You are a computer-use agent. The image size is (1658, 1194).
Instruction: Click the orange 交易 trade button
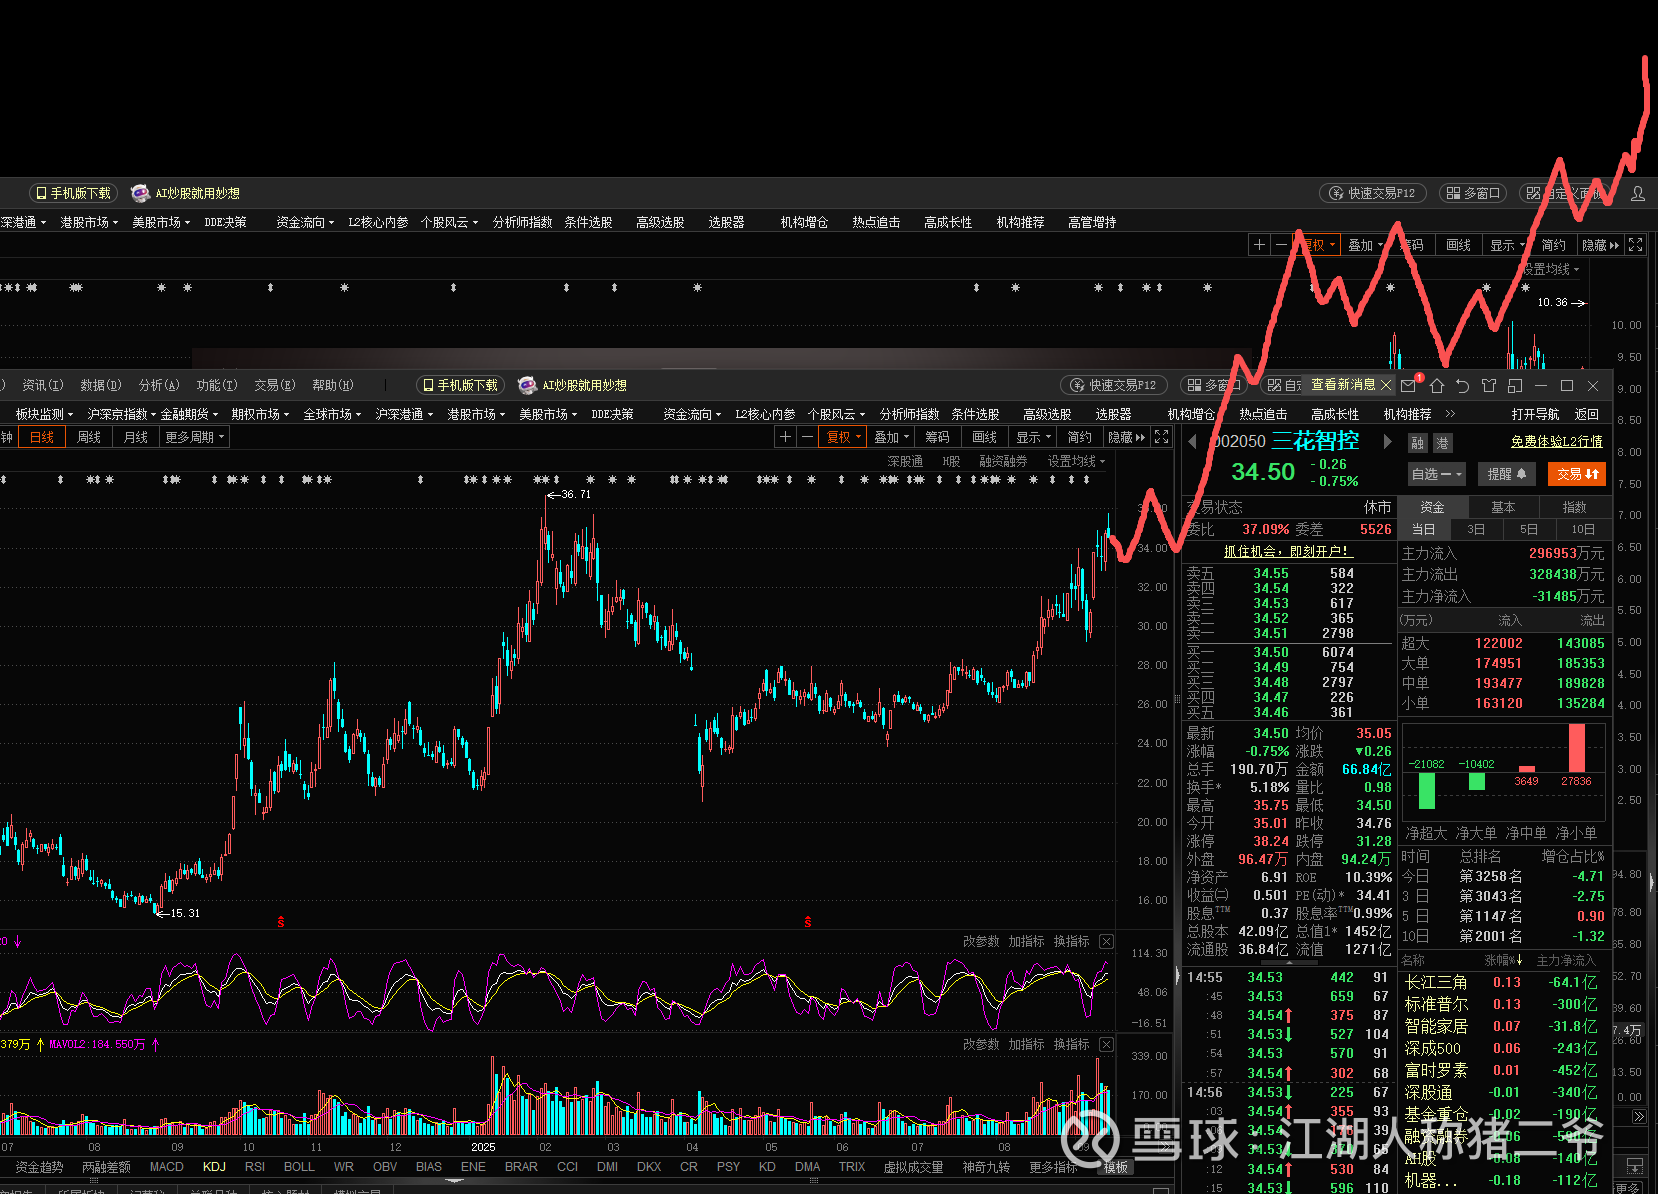point(1576,474)
